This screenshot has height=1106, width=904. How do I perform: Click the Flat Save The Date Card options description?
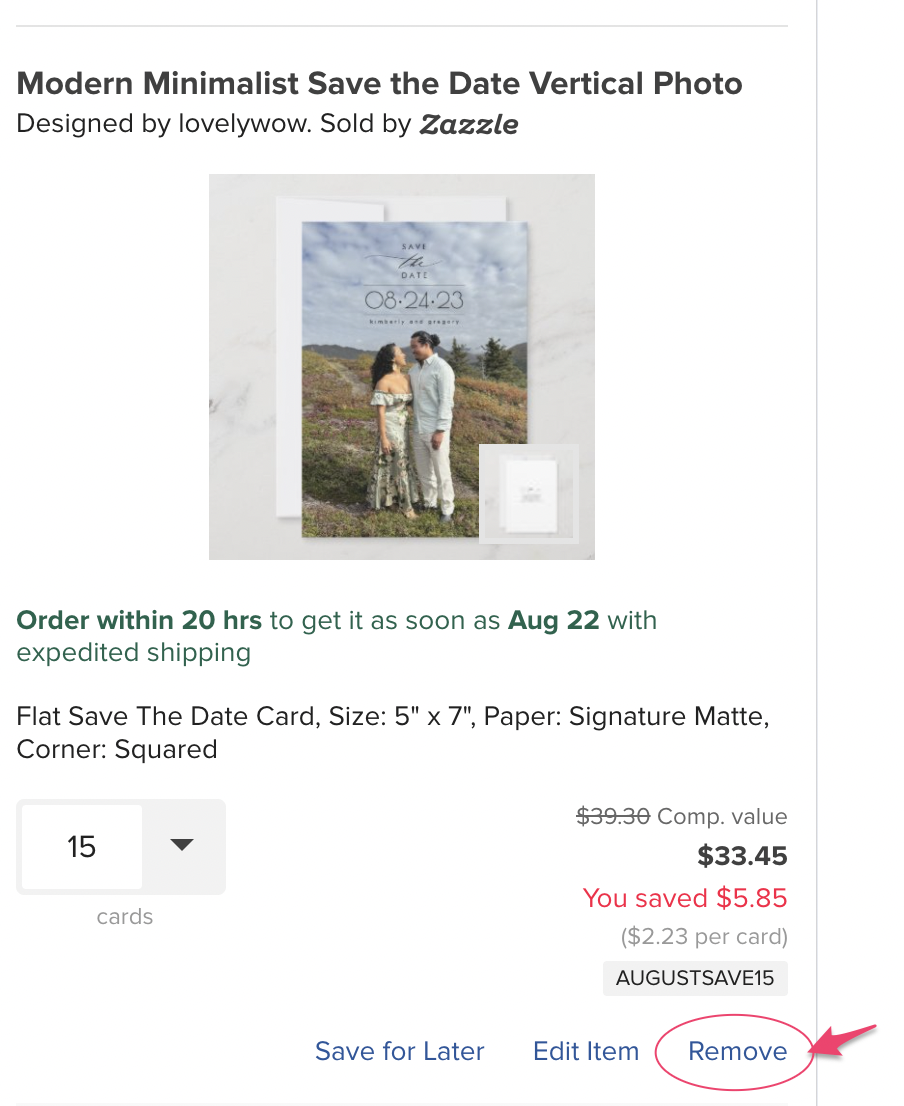click(393, 732)
